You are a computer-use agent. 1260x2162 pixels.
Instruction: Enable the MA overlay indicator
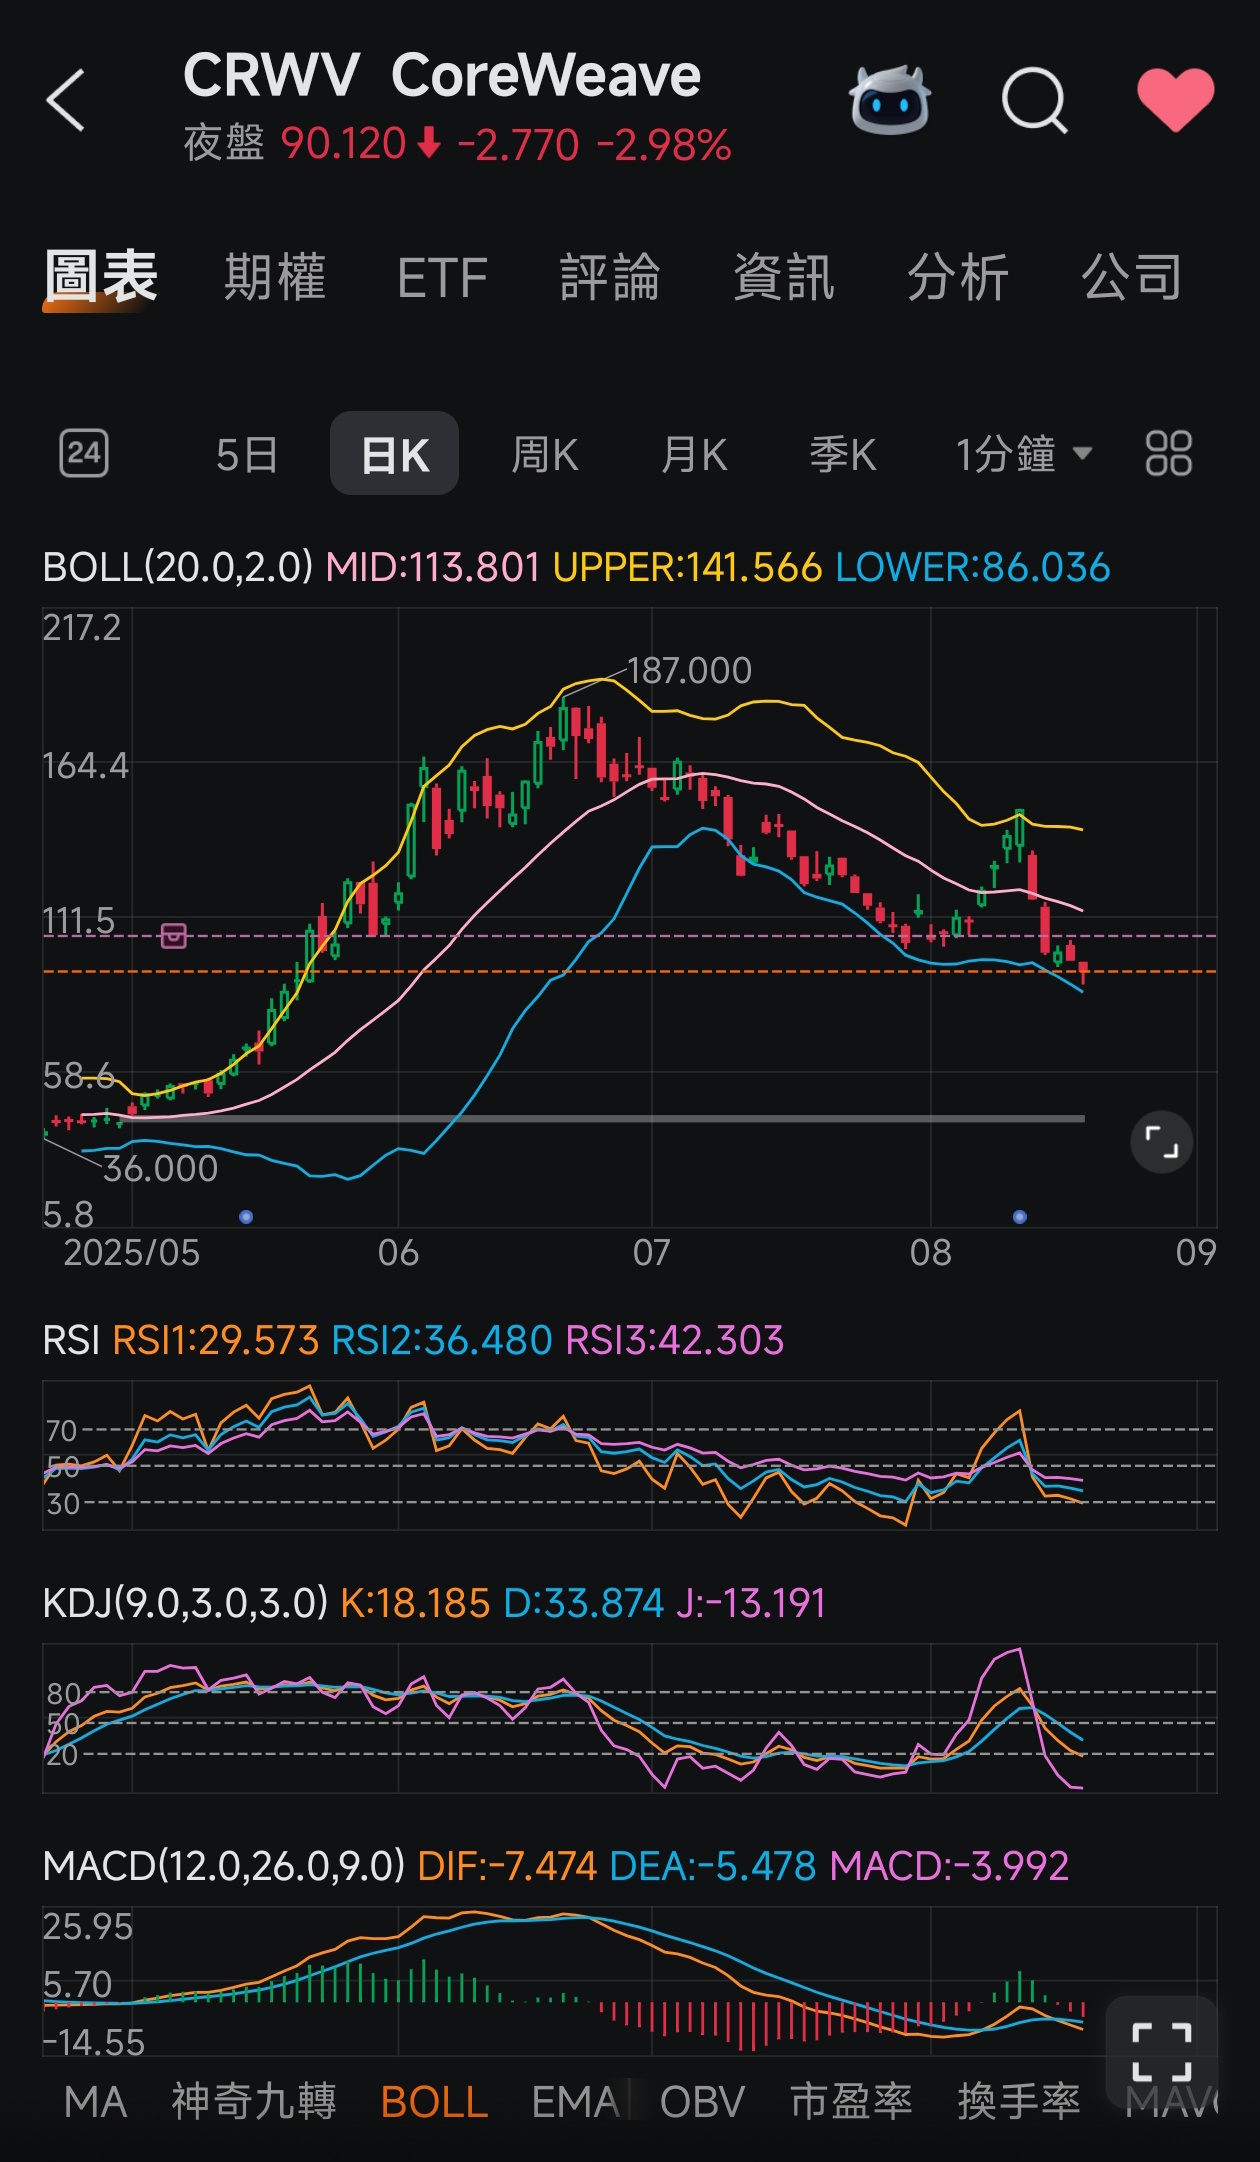(x=95, y=2102)
